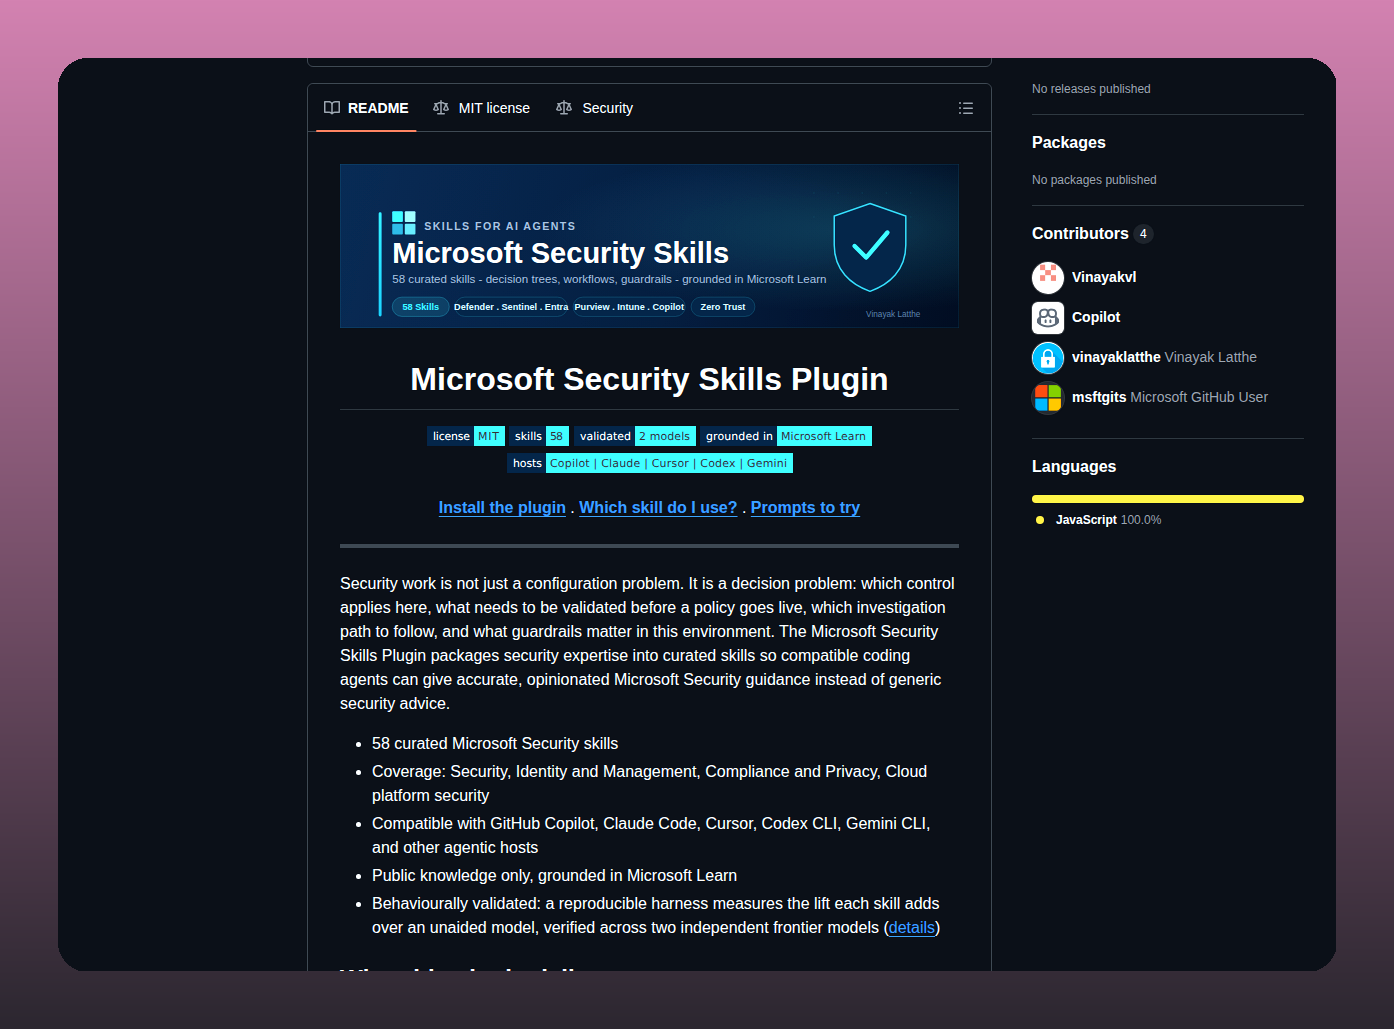Click the Public knowledge only bullet
1394x1029 pixels.
point(554,876)
